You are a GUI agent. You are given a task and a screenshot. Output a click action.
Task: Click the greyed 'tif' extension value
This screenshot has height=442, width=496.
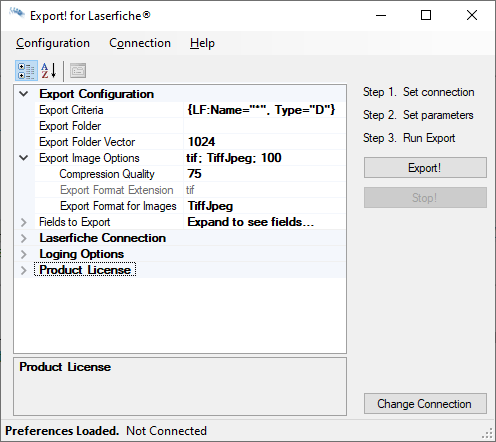190,190
